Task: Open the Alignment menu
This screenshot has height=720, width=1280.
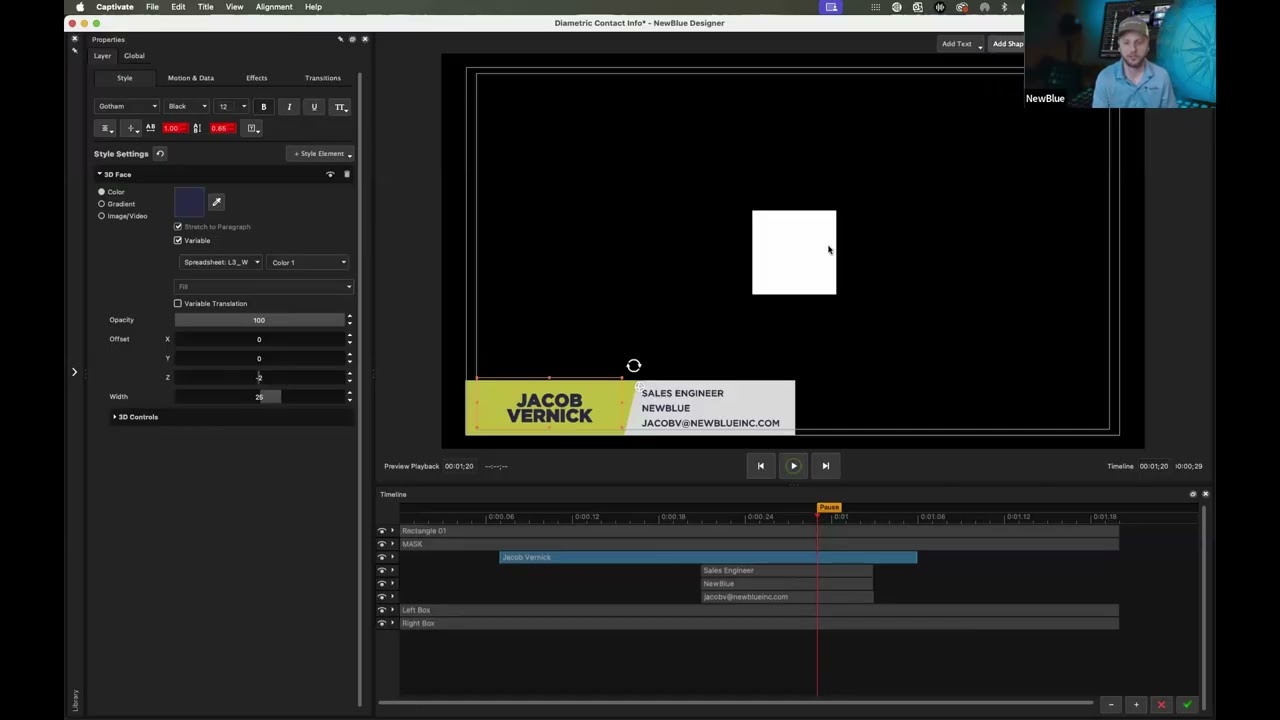Action: (274, 7)
